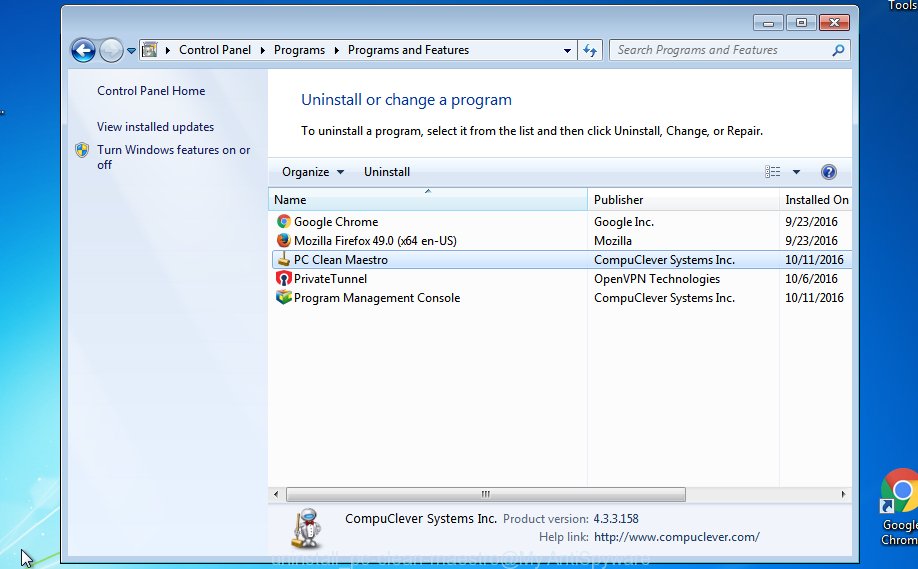Select Programs and Features breadcrumb

click(408, 50)
